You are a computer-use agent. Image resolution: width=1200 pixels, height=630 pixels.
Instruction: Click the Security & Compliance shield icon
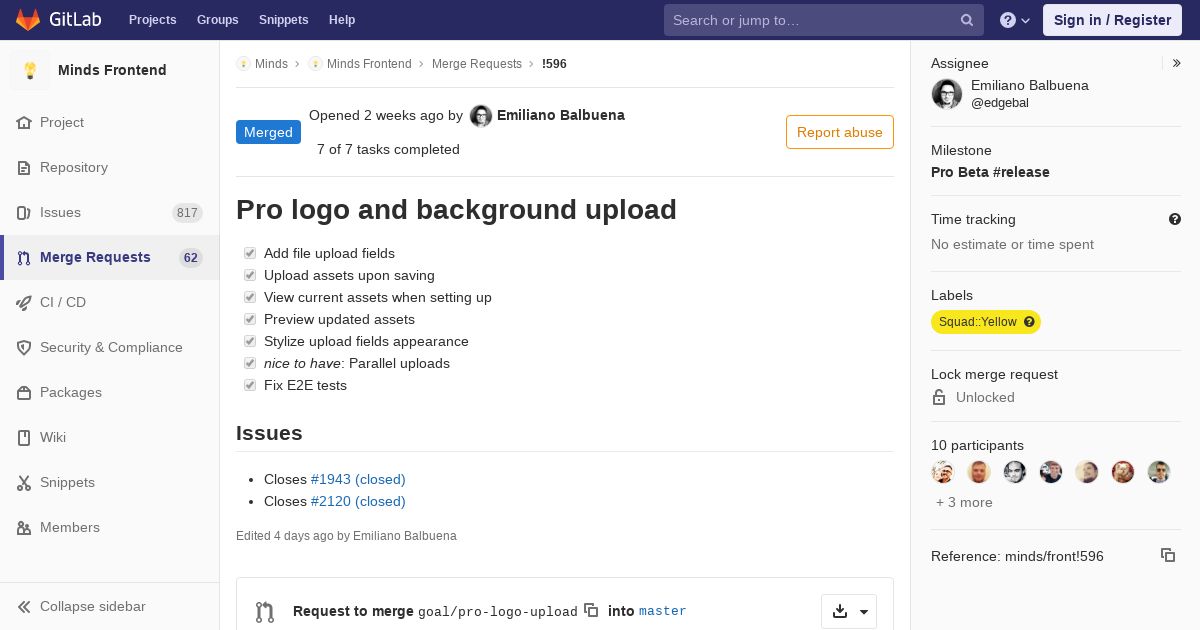pyautogui.click(x=24, y=348)
